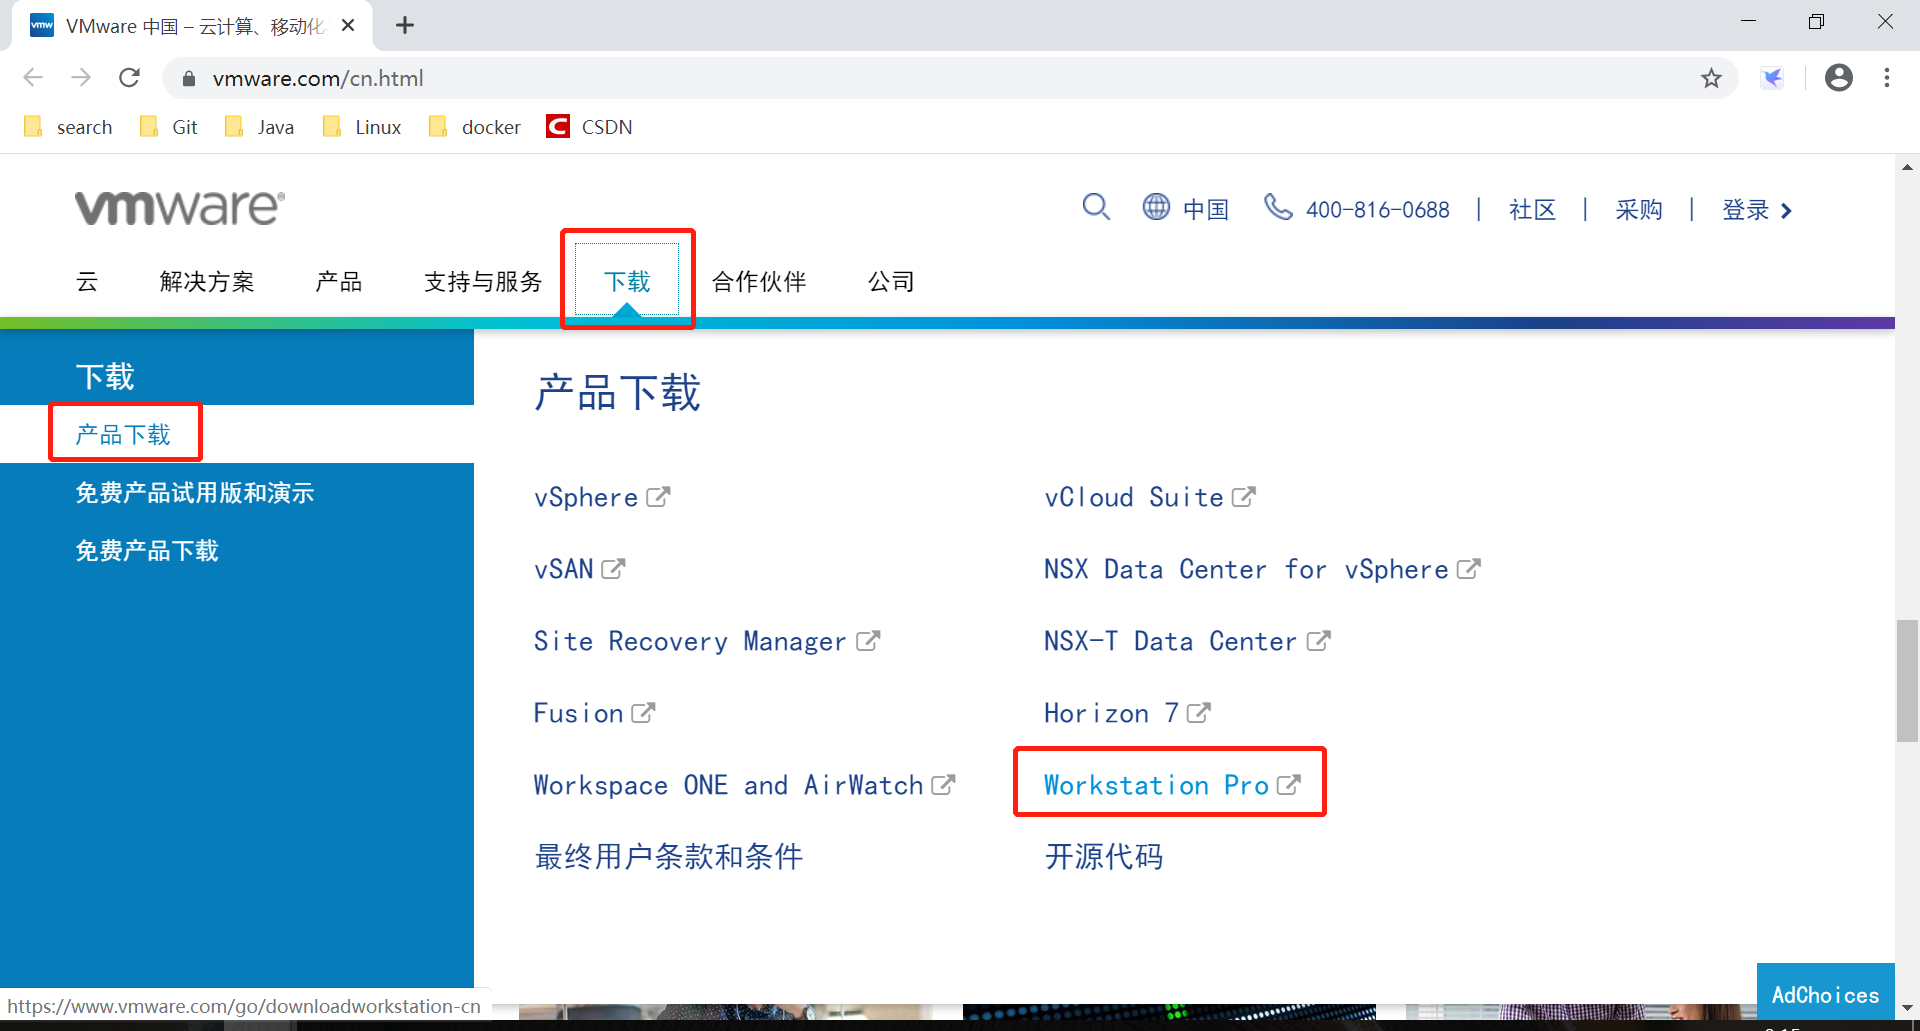
Task: Click the VMware logo
Action: [179, 207]
